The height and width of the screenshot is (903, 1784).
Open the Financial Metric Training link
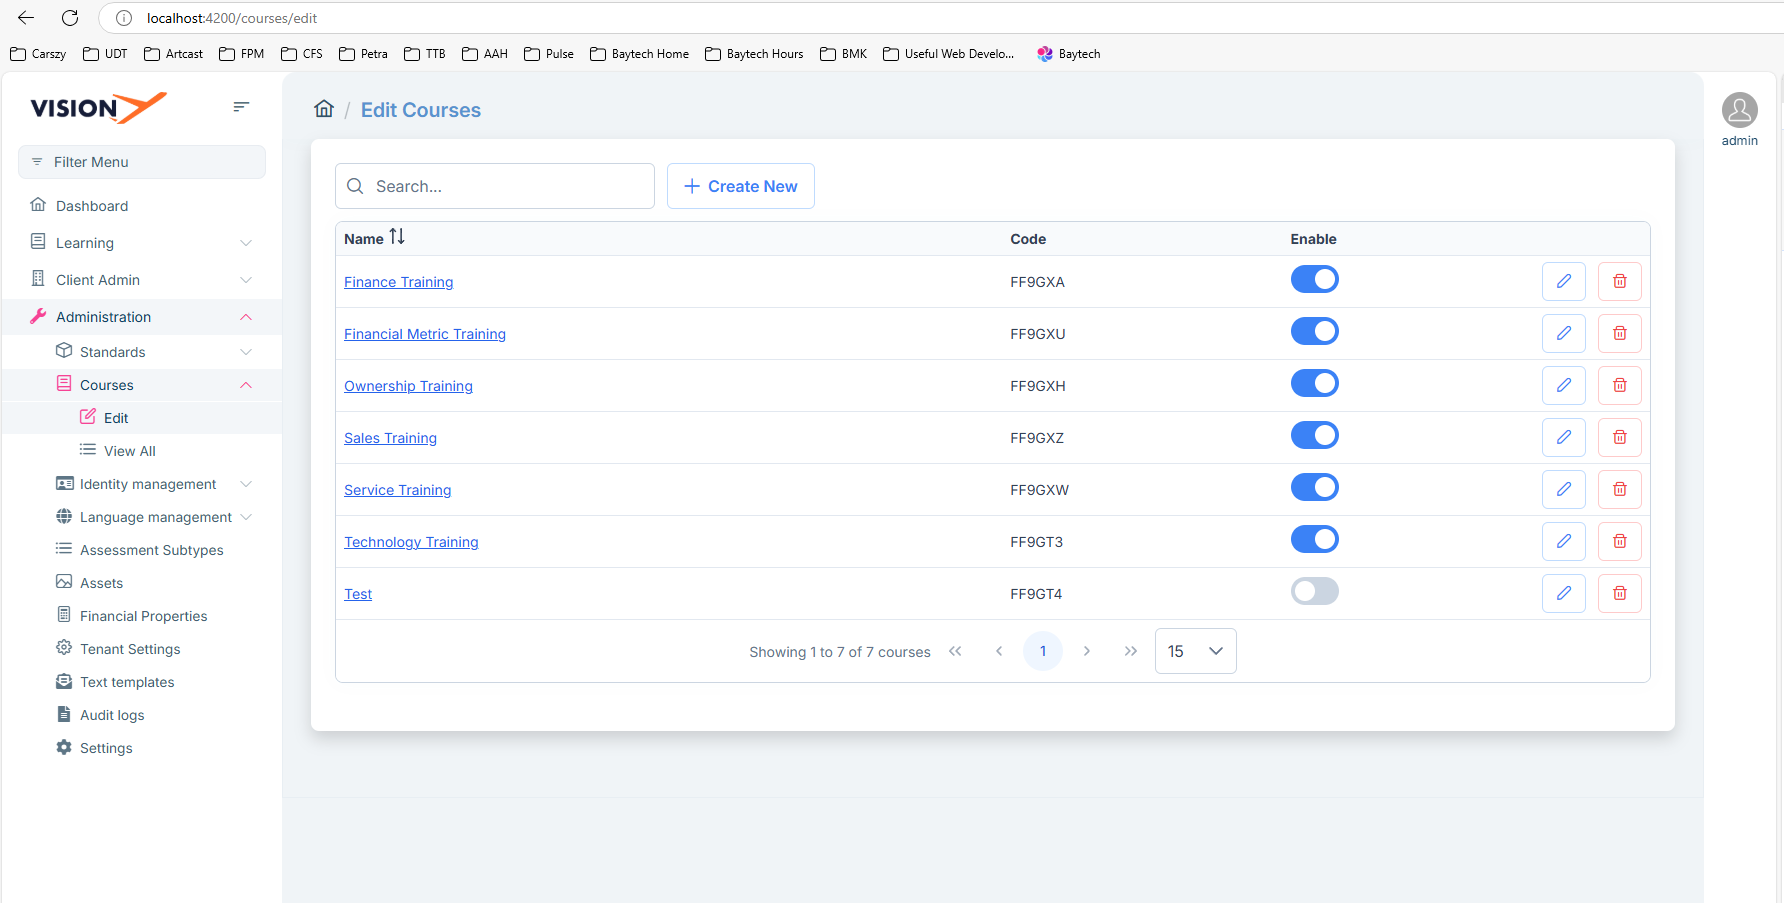[425, 334]
